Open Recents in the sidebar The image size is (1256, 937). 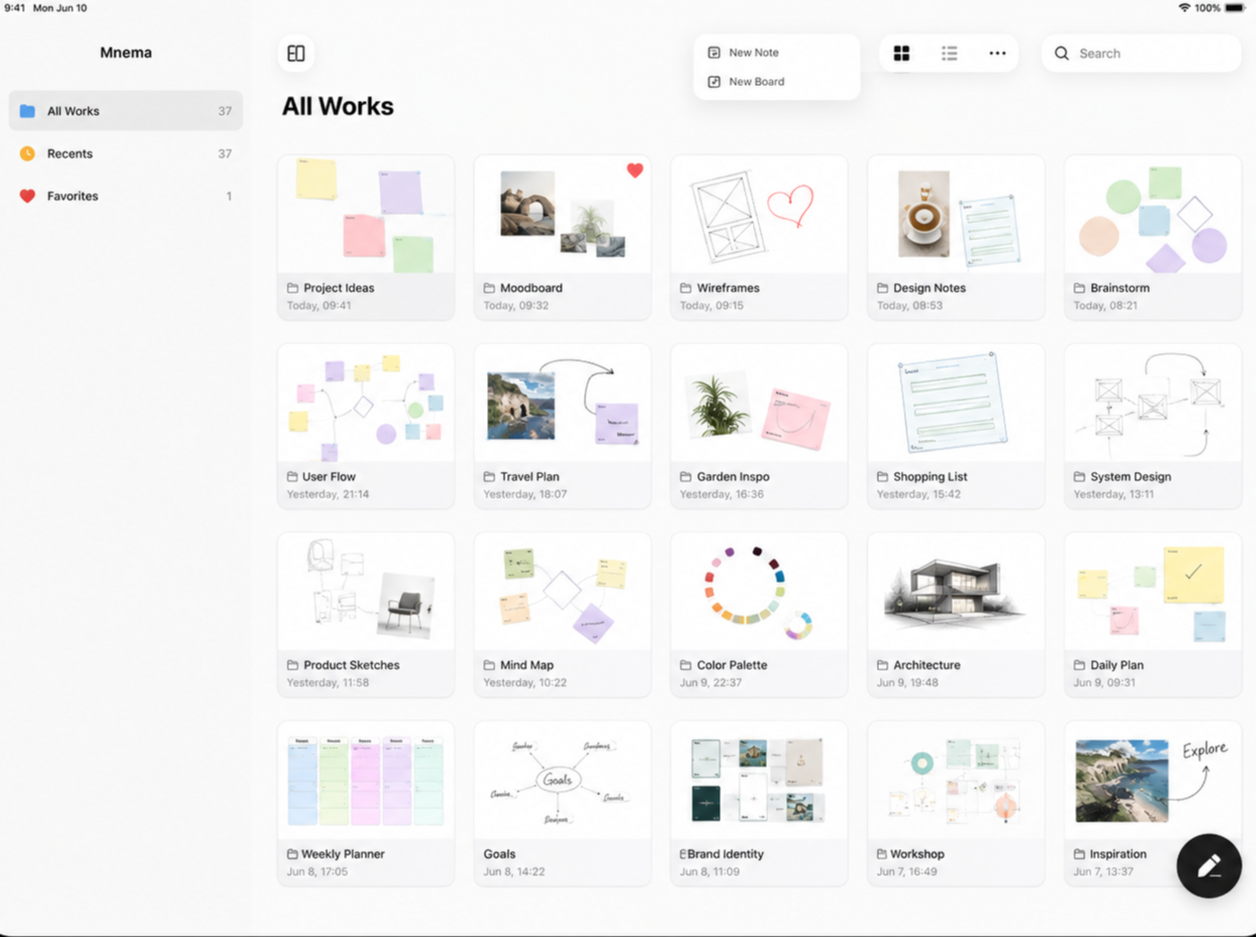coord(126,154)
